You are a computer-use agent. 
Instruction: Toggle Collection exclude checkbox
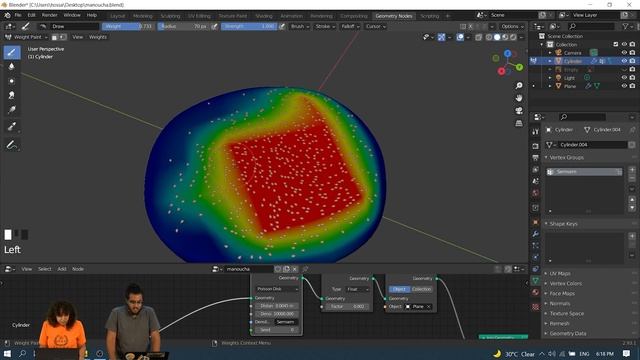tap(616, 44)
